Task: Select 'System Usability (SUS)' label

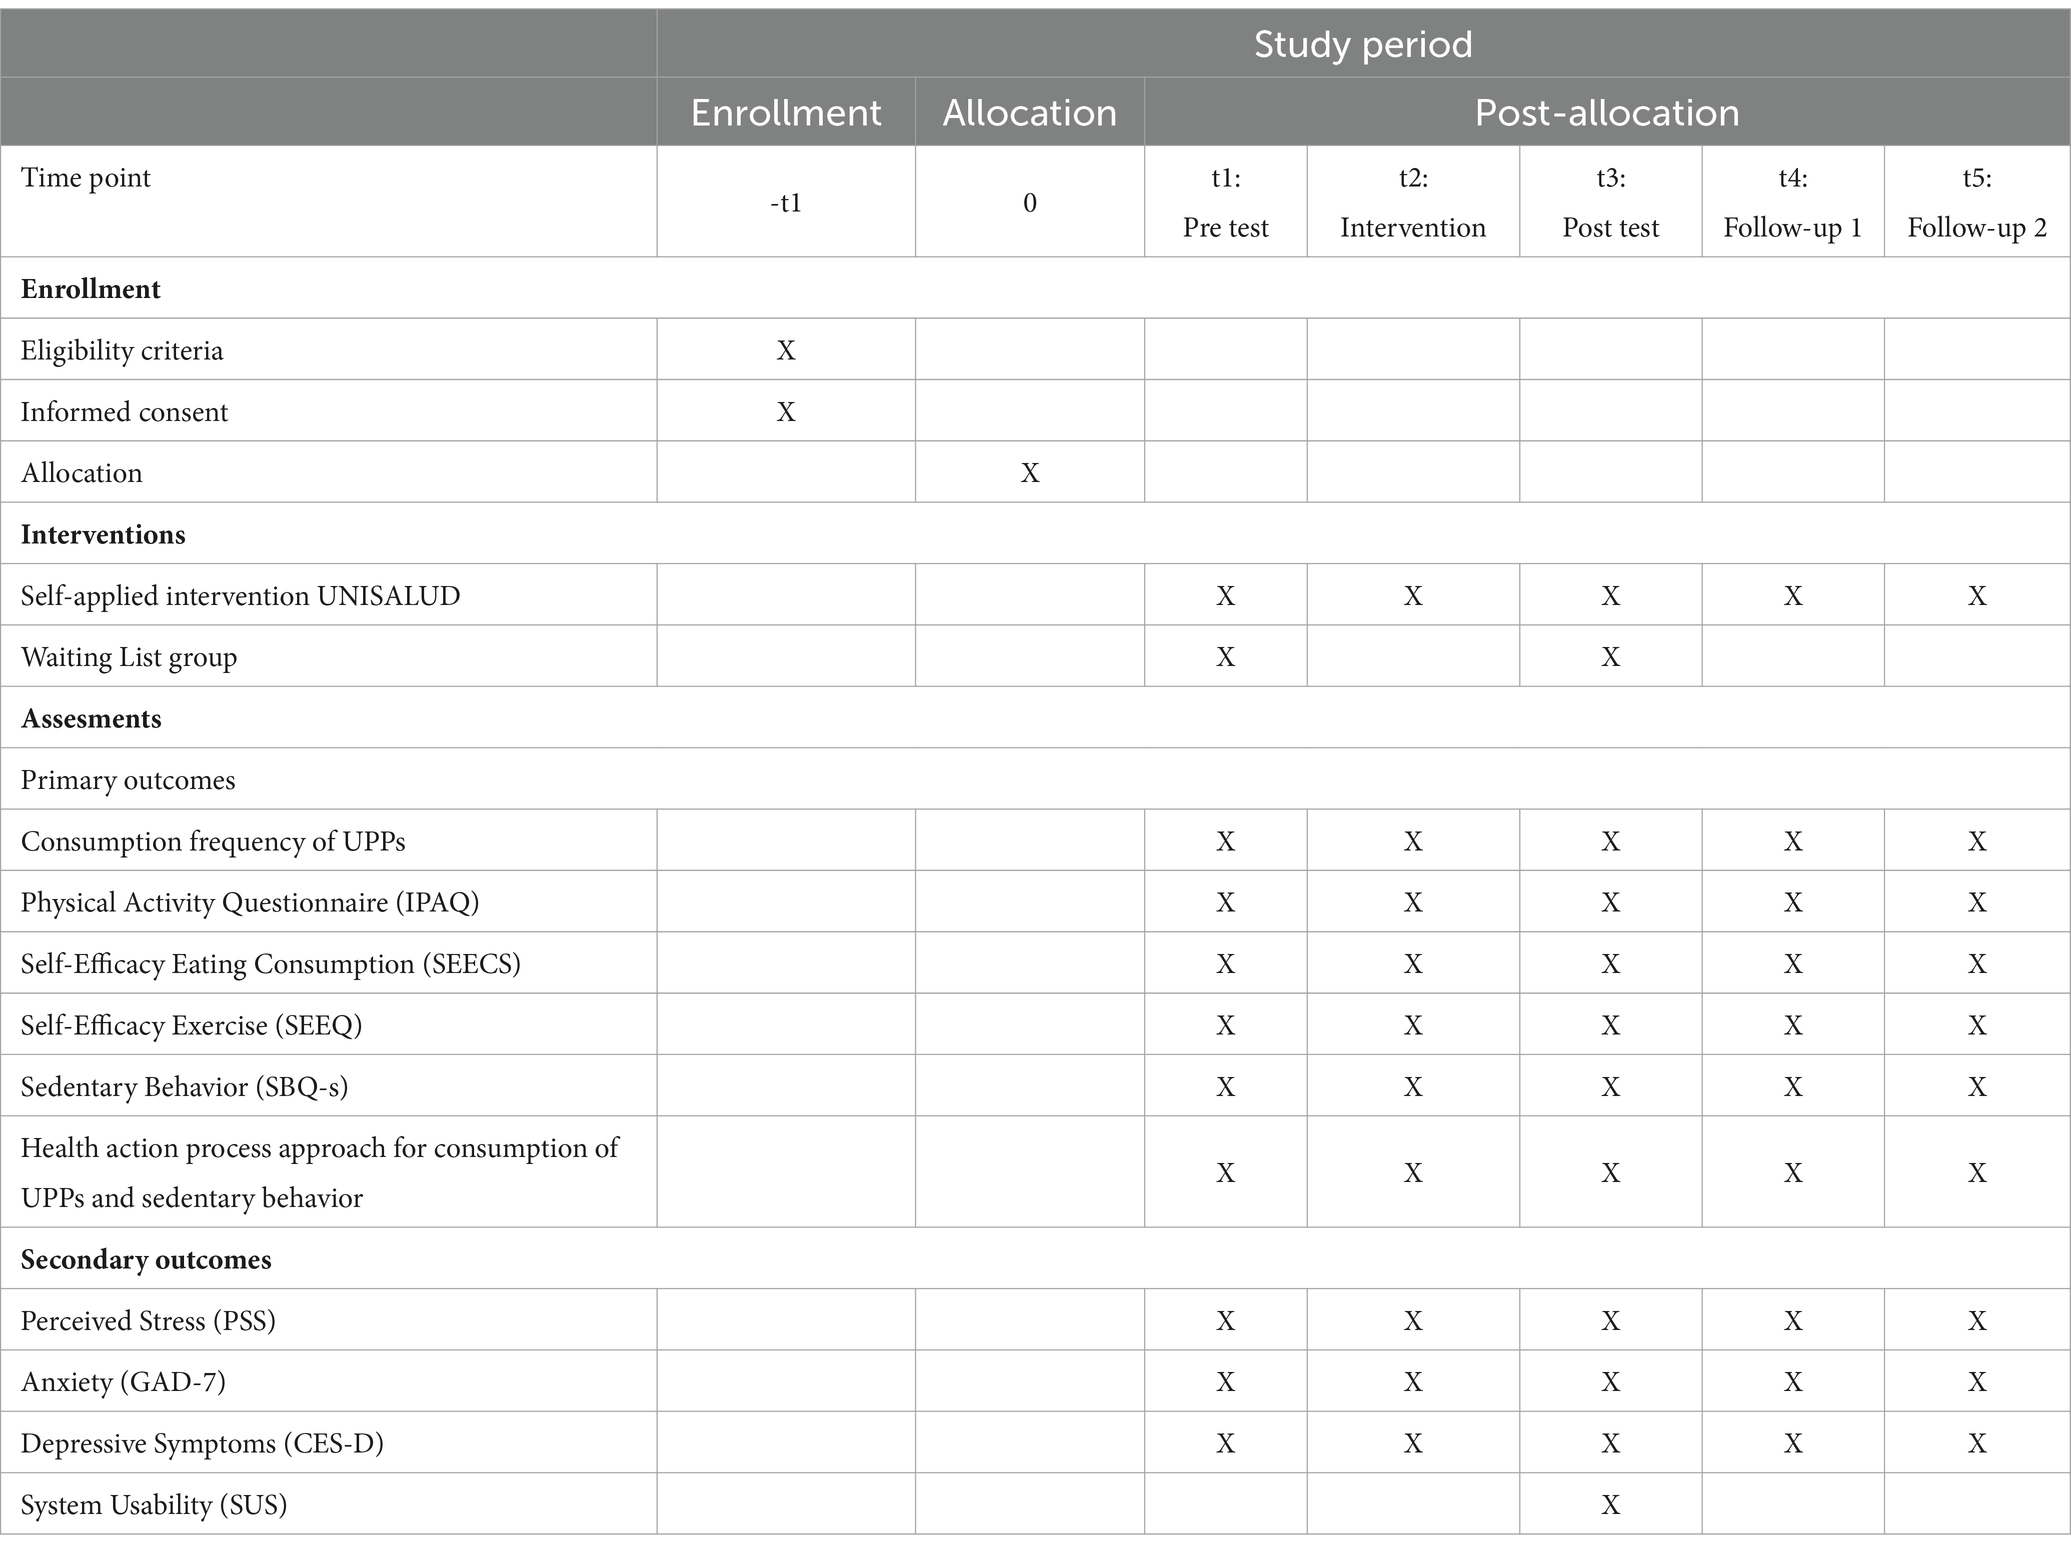Action: coord(154,1505)
